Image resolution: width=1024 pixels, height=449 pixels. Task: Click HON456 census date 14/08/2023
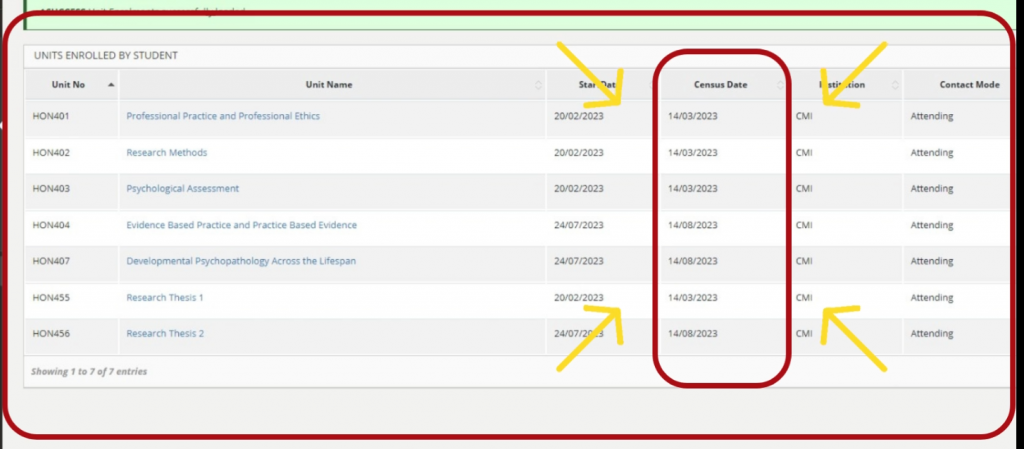[692, 333]
